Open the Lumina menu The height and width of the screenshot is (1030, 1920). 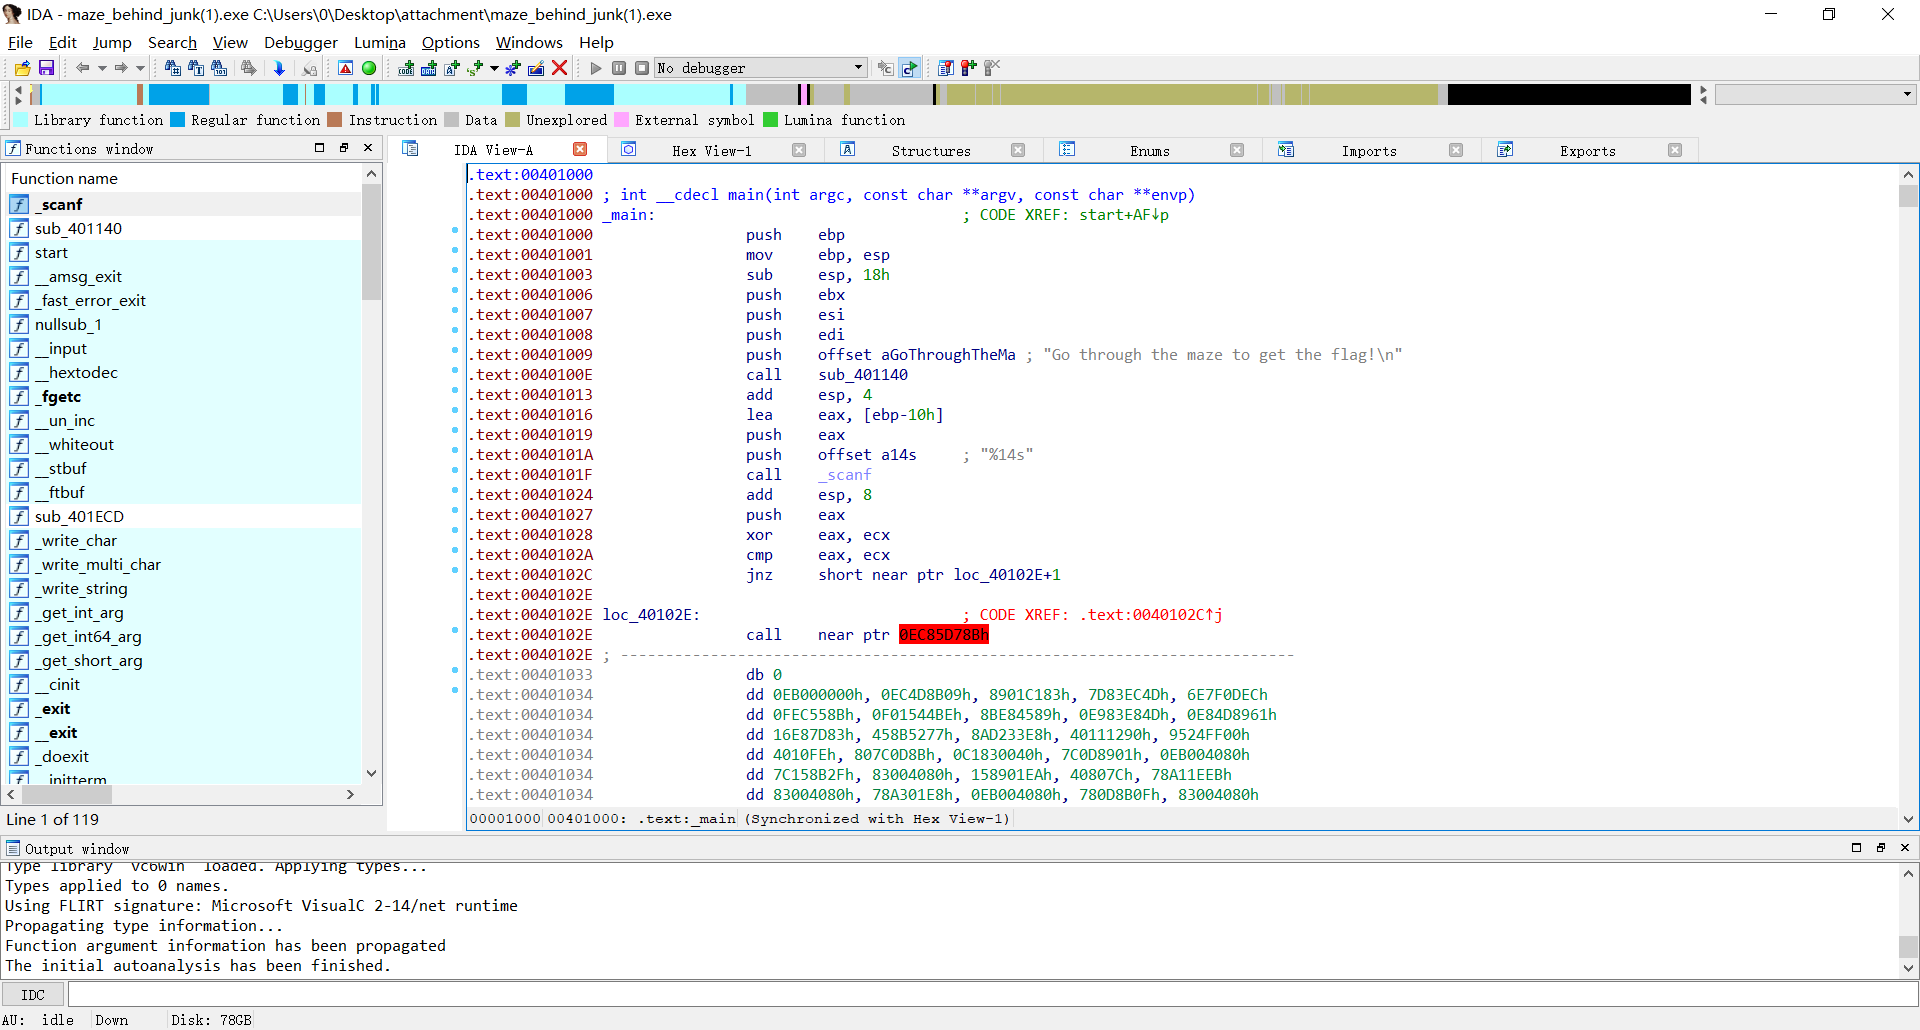point(380,42)
